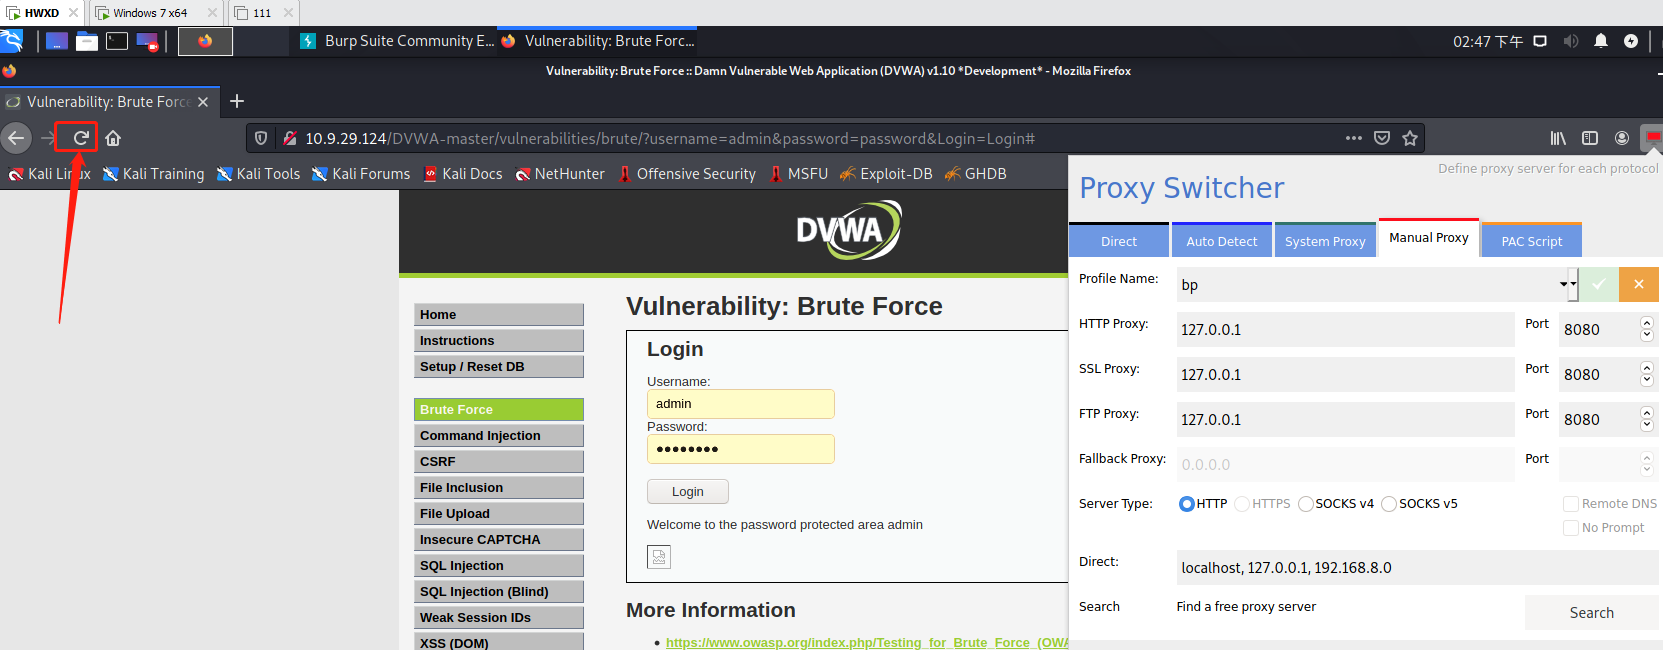The height and width of the screenshot is (650, 1663).
Task: Open the Setup / Reset DB page
Action: (x=499, y=367)
